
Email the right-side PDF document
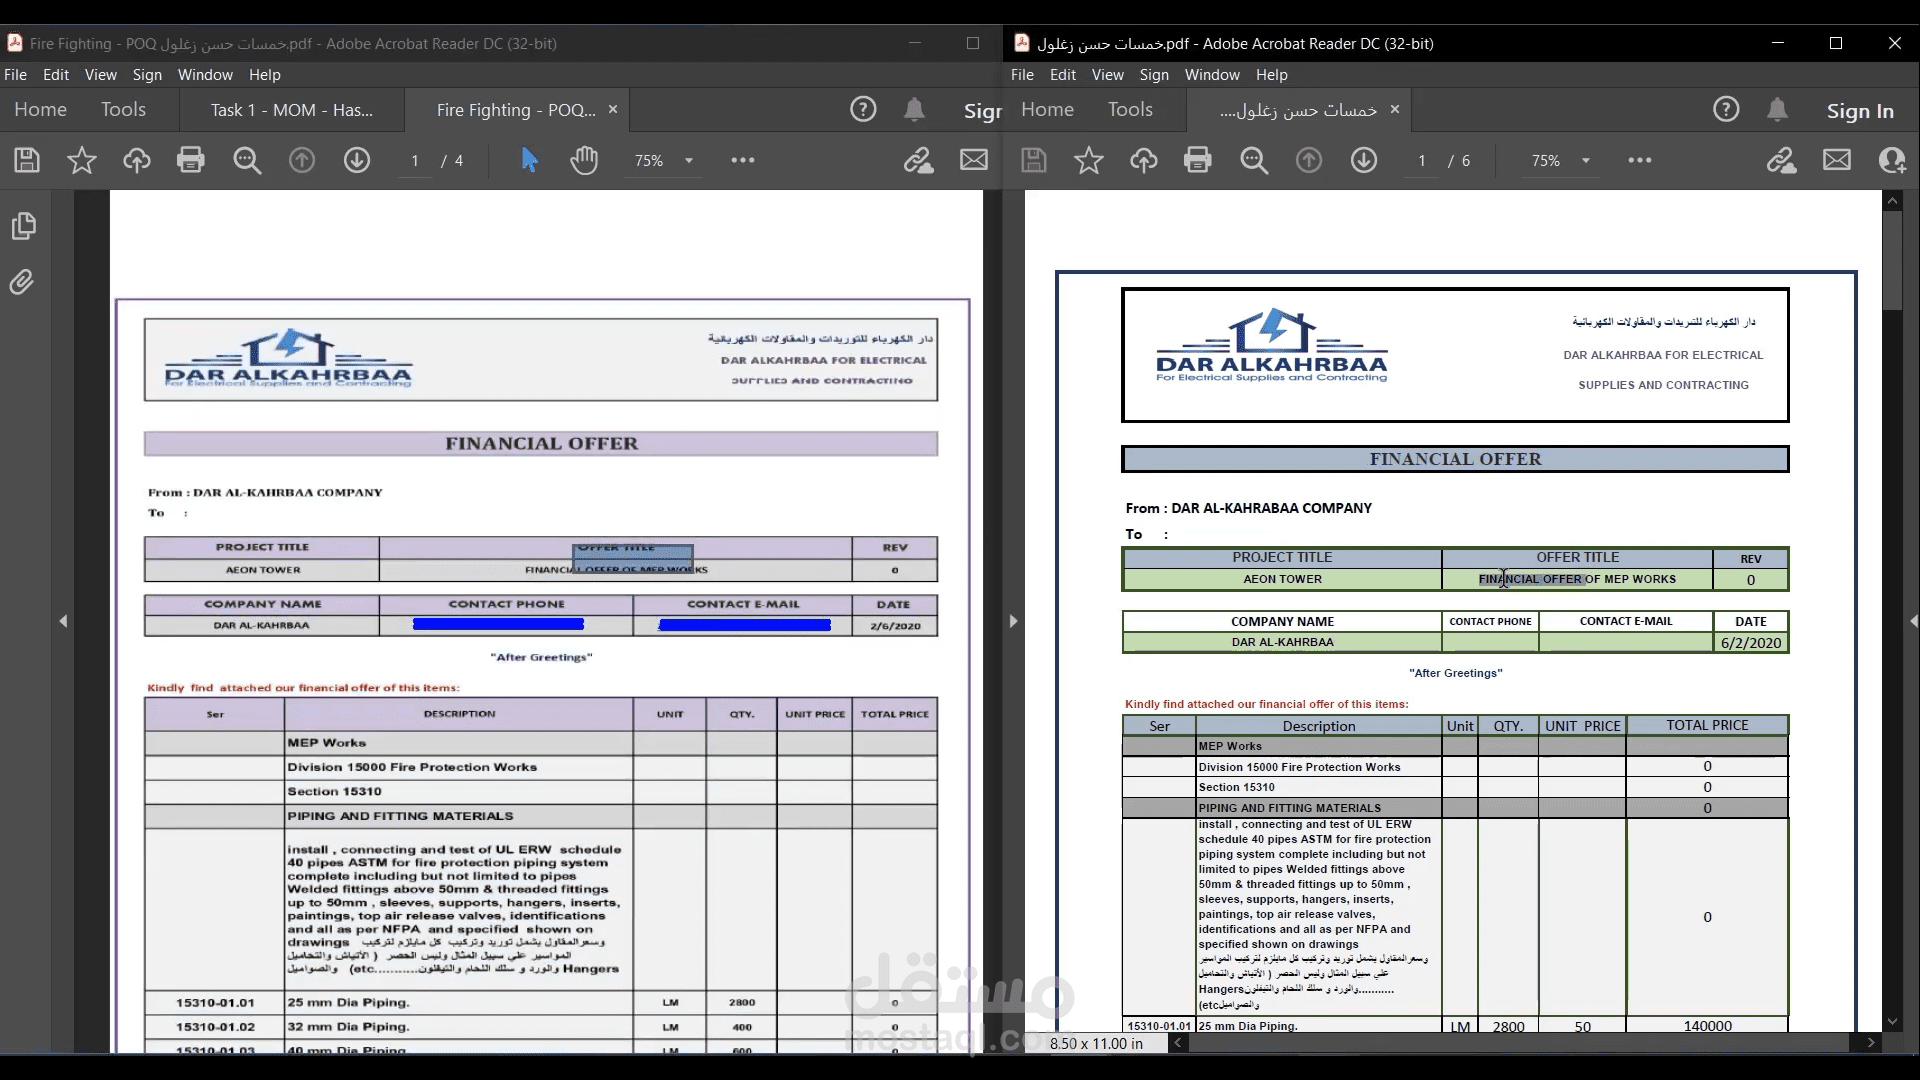(x=1836, y=160)
